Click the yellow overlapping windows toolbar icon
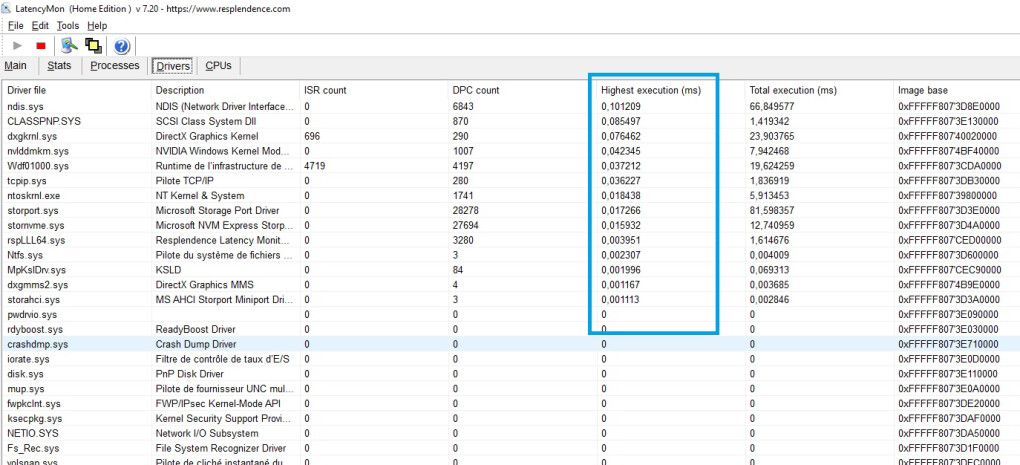 pyautogui.click(x=94, y=45)
